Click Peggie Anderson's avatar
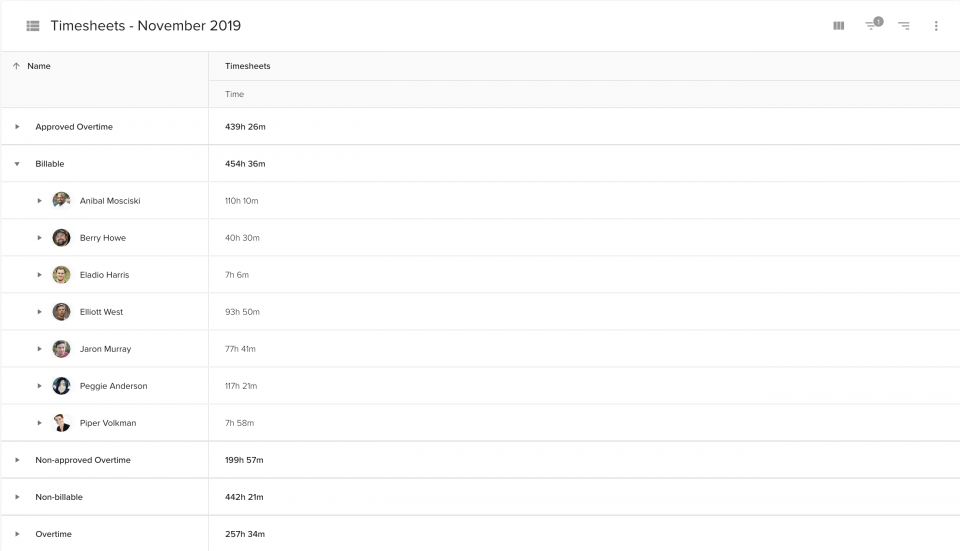Image resolution: width=960 pixels, height=551 pixels. pyautogui.click(x=61, y=386)
